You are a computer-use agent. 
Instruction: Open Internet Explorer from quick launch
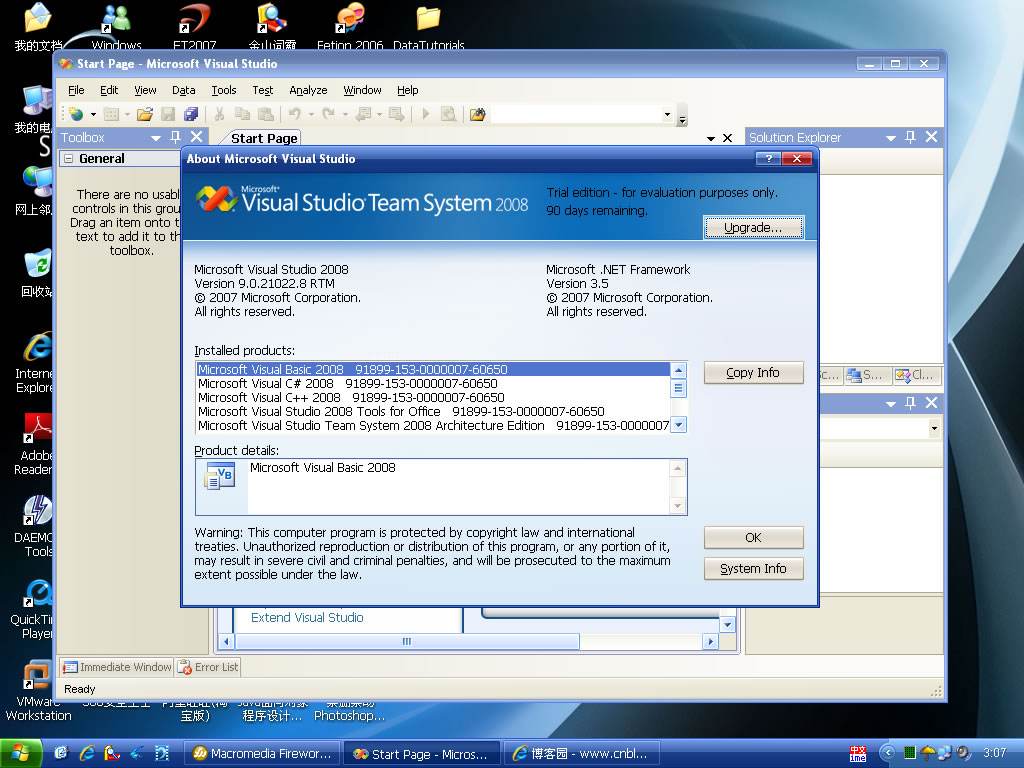87,753
